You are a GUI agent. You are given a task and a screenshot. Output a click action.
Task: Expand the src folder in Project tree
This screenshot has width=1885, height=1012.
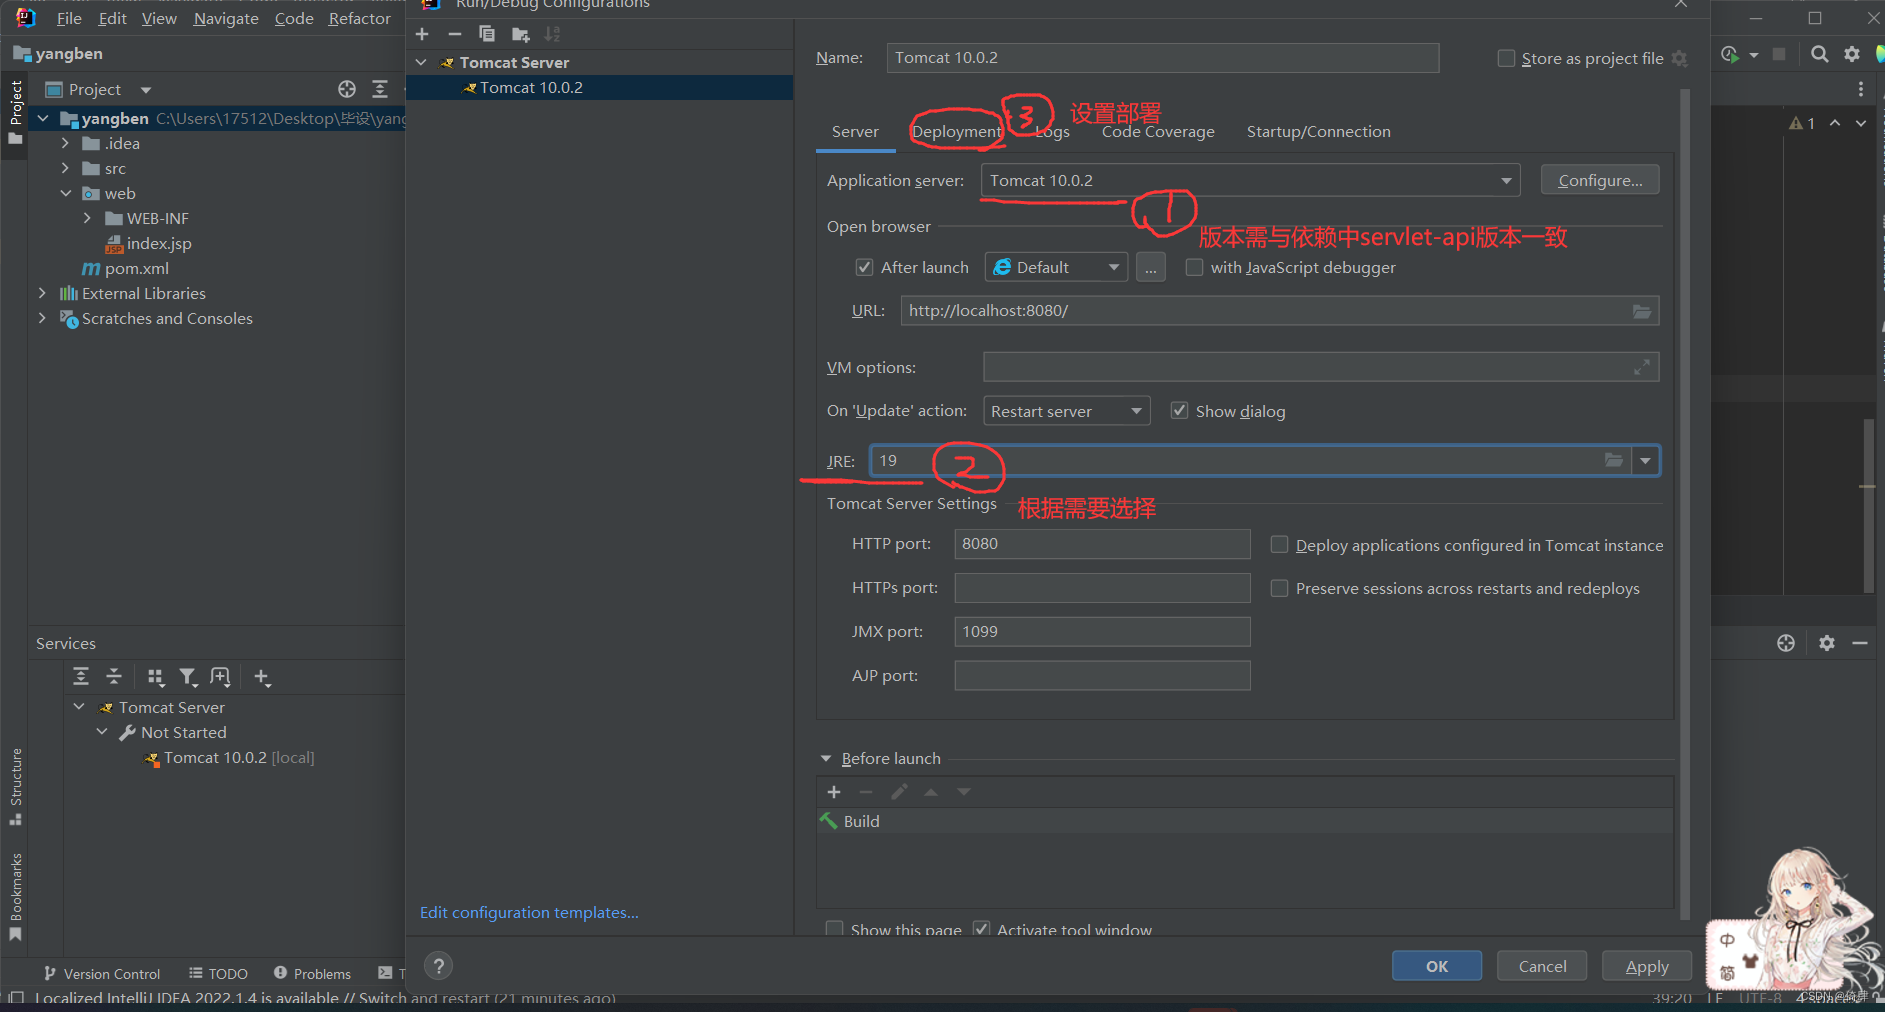click(65, 168)
